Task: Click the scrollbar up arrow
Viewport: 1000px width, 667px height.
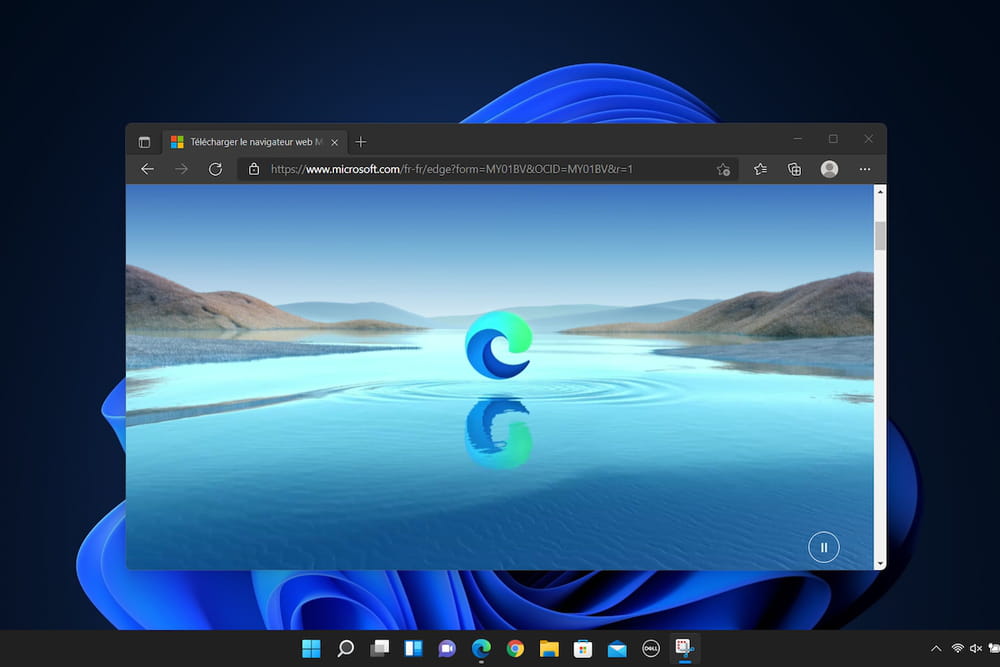Action: [x=880, y=191]
